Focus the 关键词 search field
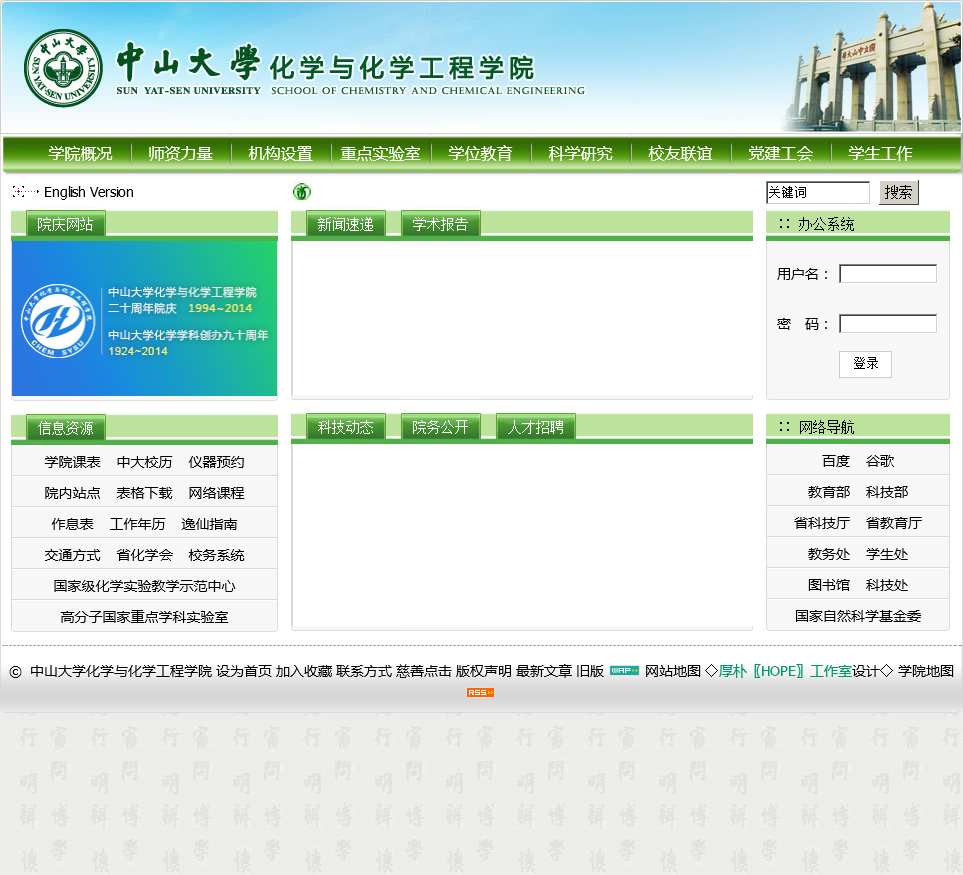Screen dimensions: 963x875 click(x=818, y=192)
